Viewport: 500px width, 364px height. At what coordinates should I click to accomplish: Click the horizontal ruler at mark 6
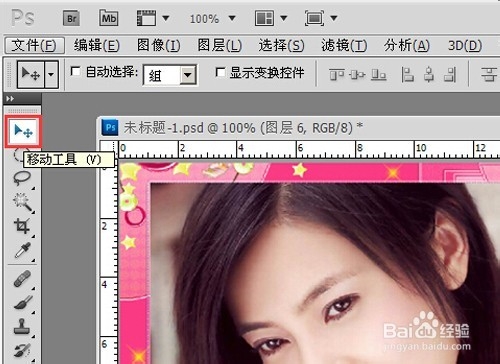(300, 147)
